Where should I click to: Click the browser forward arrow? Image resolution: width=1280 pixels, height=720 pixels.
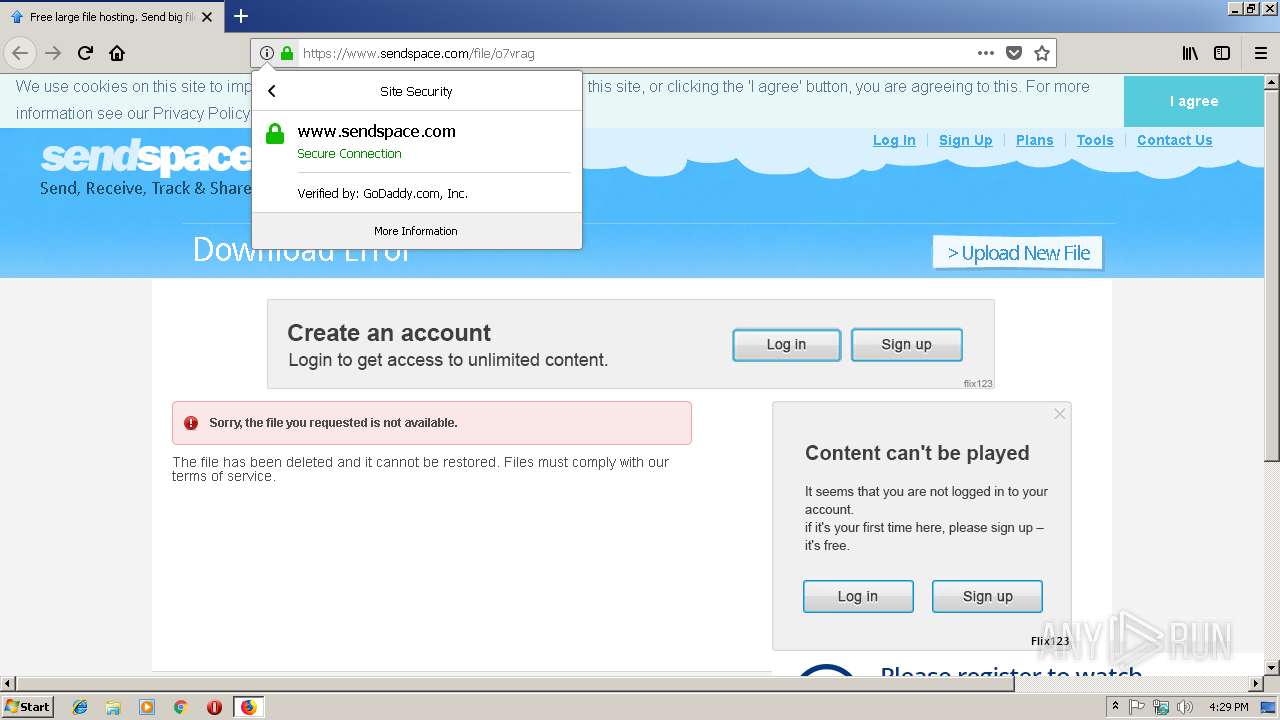coord(53,53)
